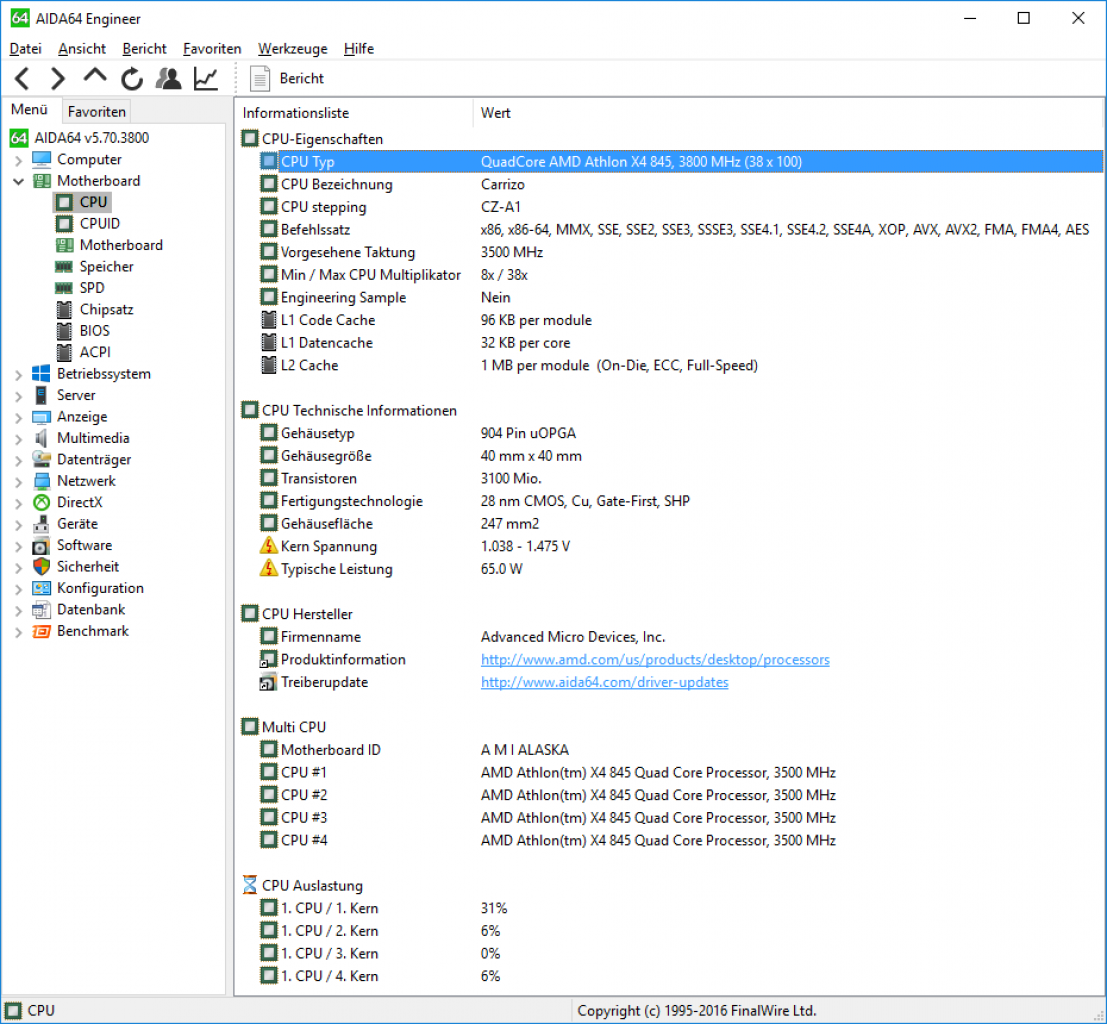Click the Datenträger disk icon
This screenshot has height=1024, width=1107.
(x=41, y=459)
